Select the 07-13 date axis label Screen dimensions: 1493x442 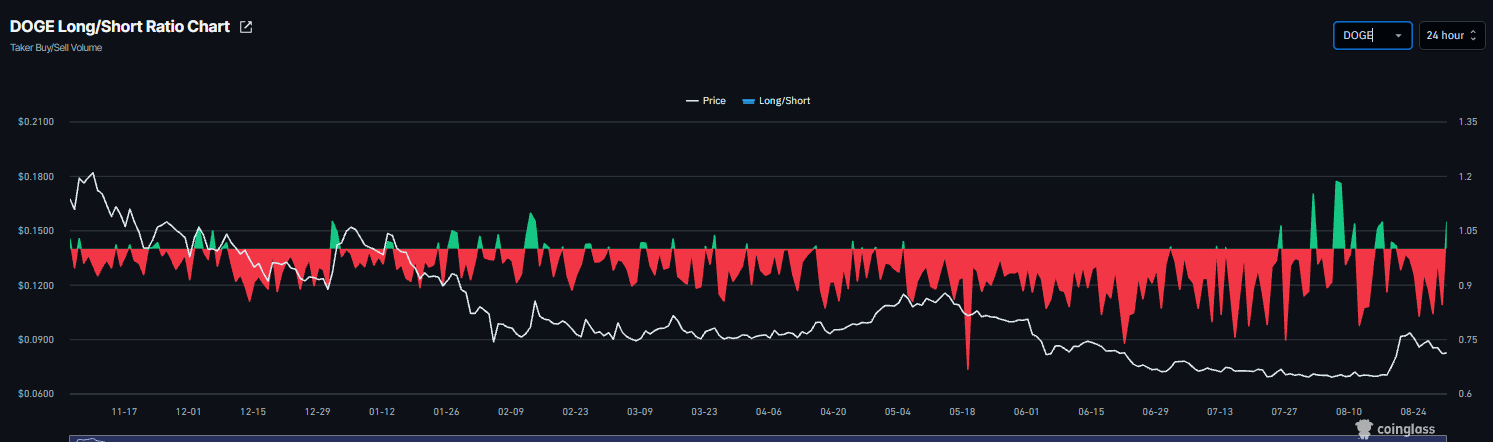1220,411
